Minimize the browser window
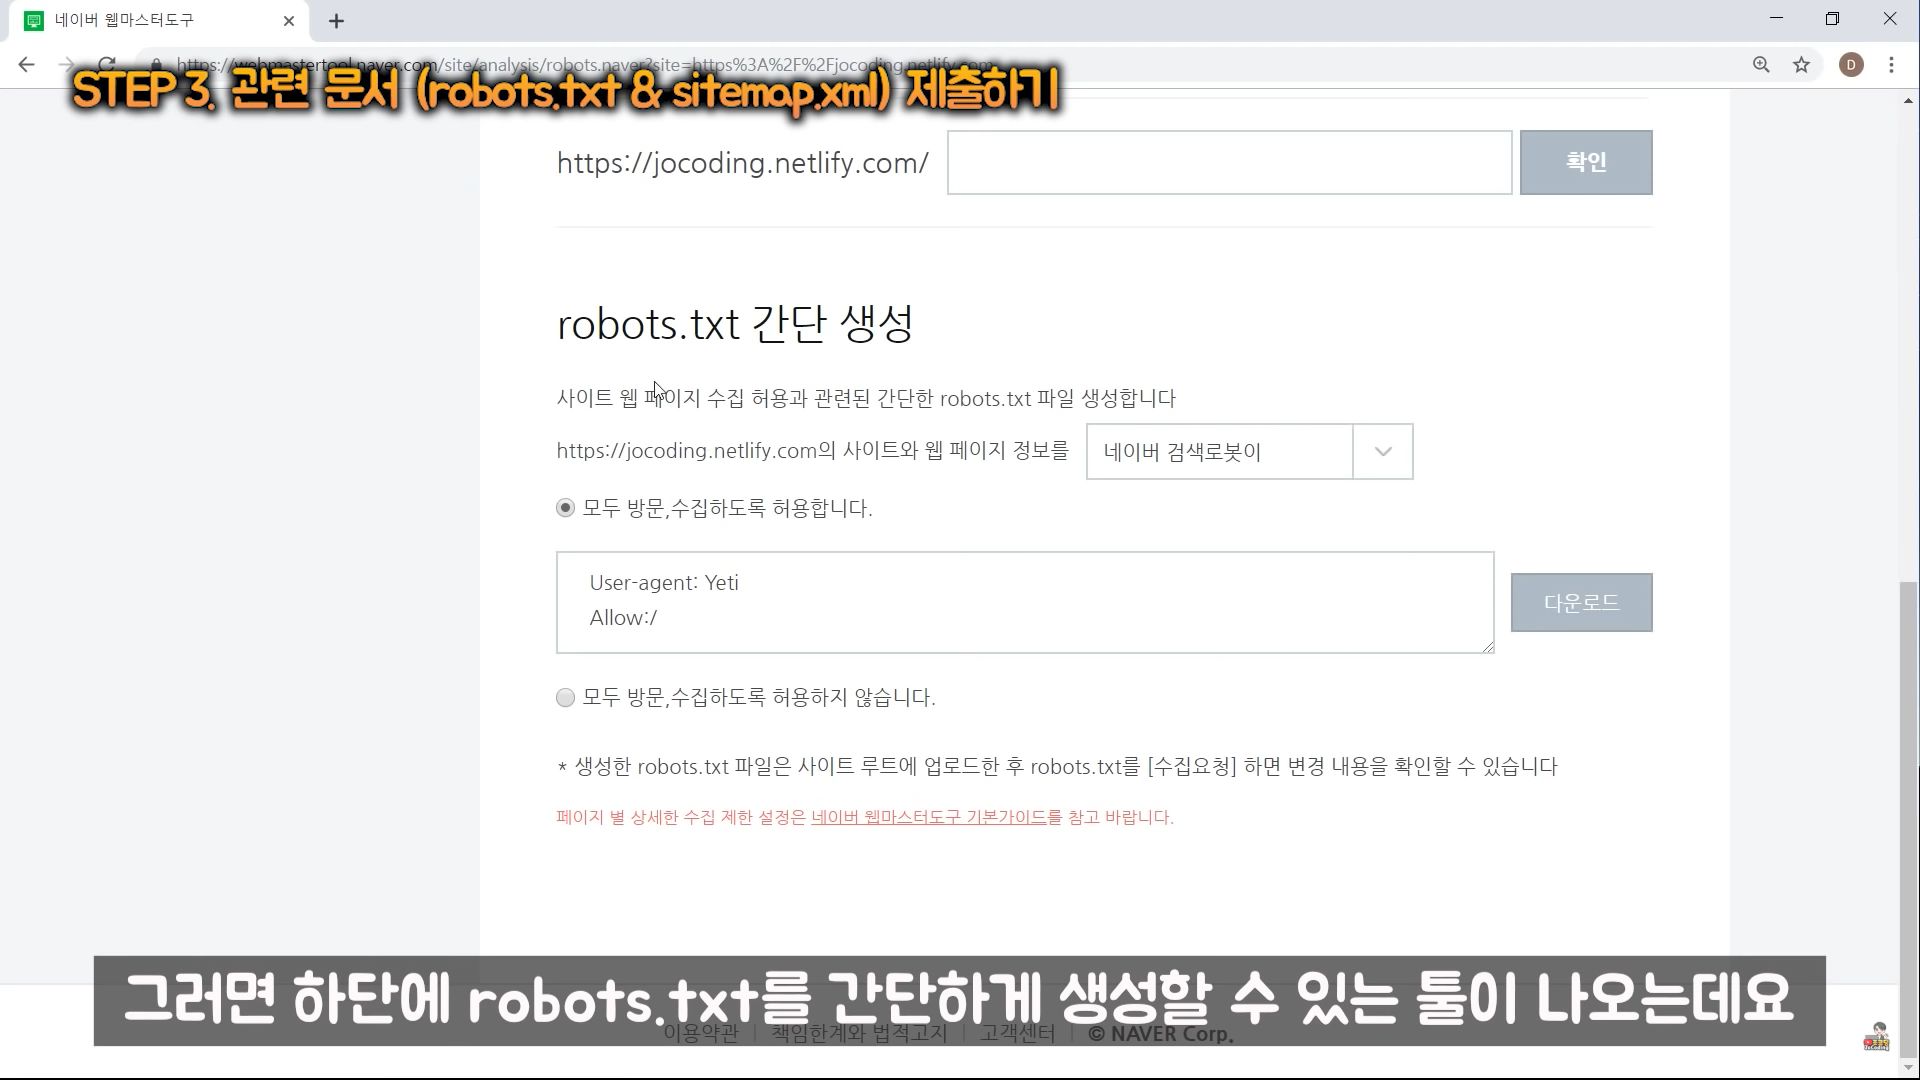This screenshot has height=1080, width=1920. (1776, 19)
